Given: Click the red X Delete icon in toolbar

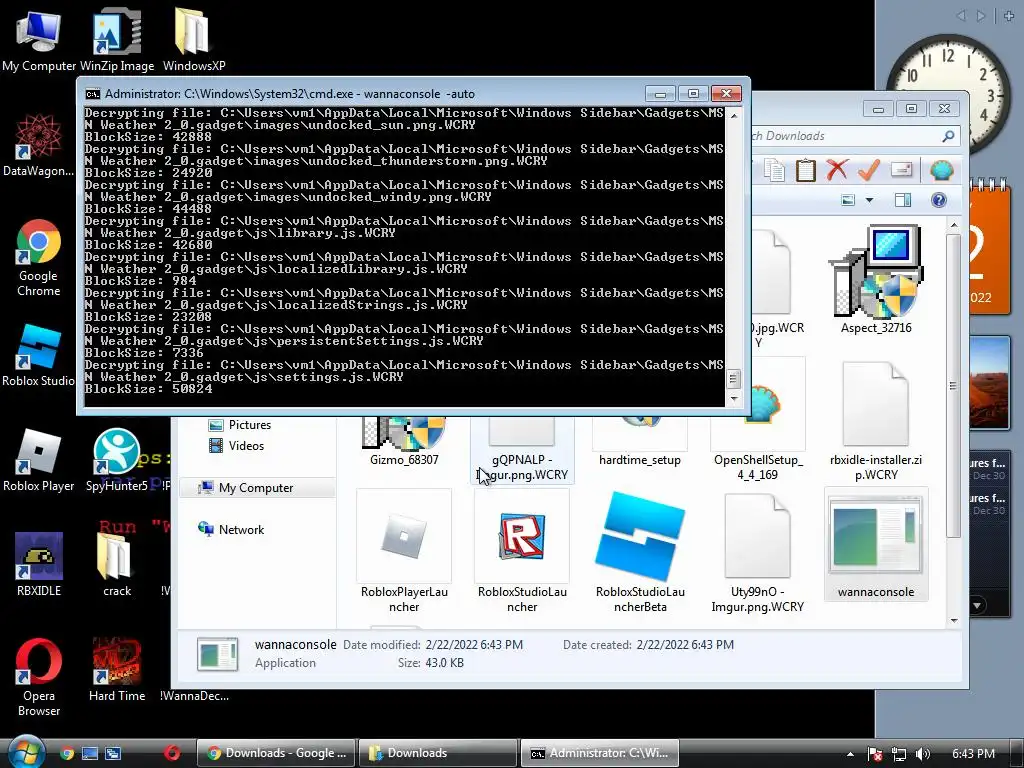Looking at the screenshot, I should coord(837,170).
